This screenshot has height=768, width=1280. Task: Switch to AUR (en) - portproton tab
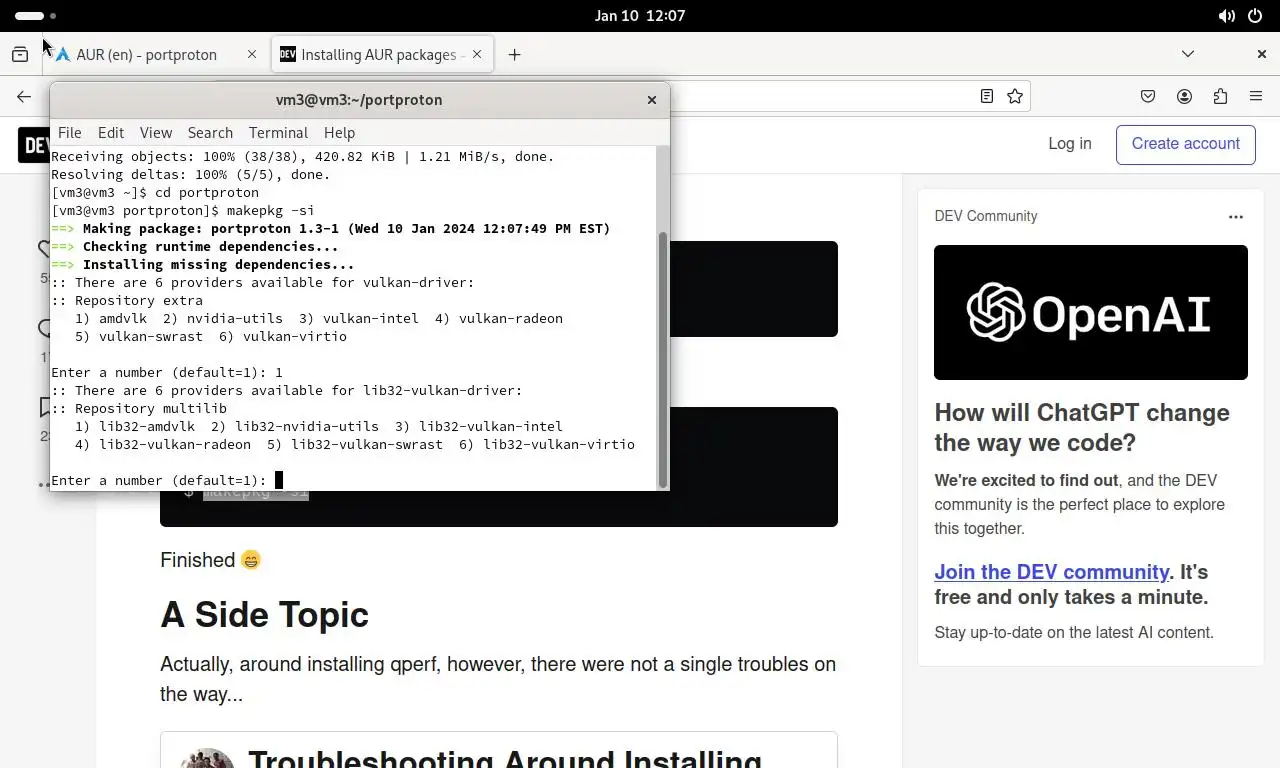147,55
